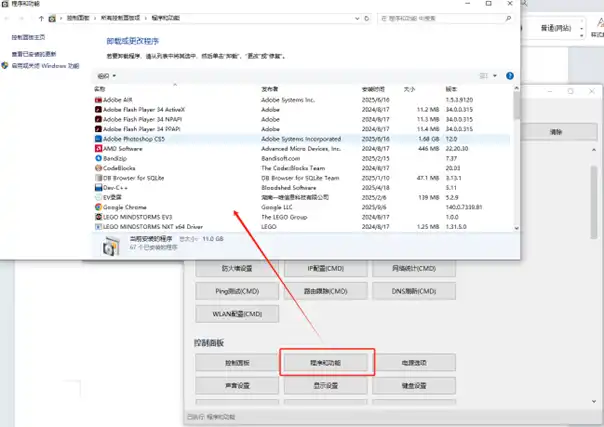Click the blue help question mark icon

(x=510, y=76)
